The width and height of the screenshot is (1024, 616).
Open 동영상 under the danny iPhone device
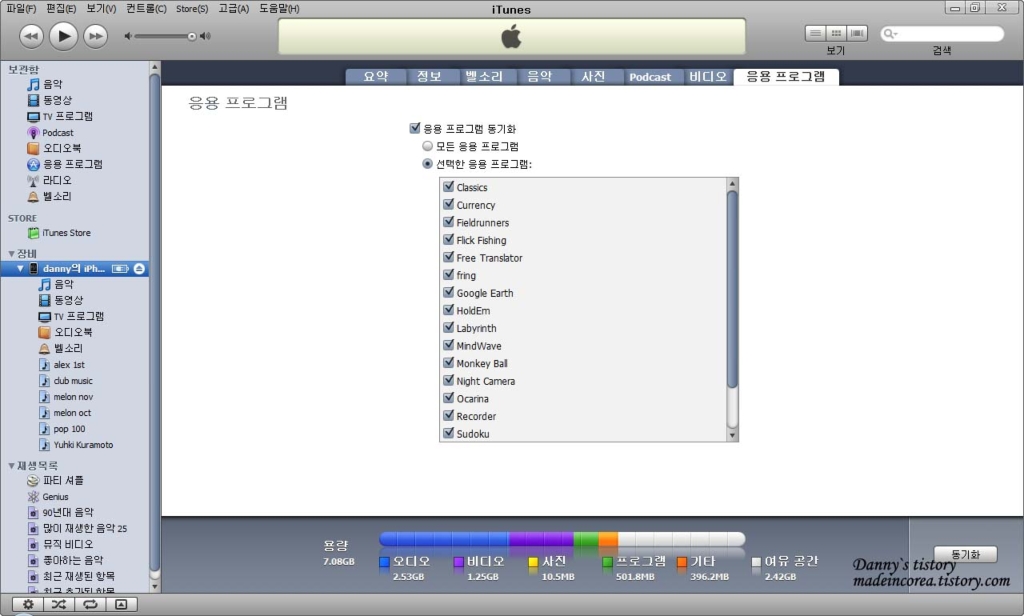(68, 300)
